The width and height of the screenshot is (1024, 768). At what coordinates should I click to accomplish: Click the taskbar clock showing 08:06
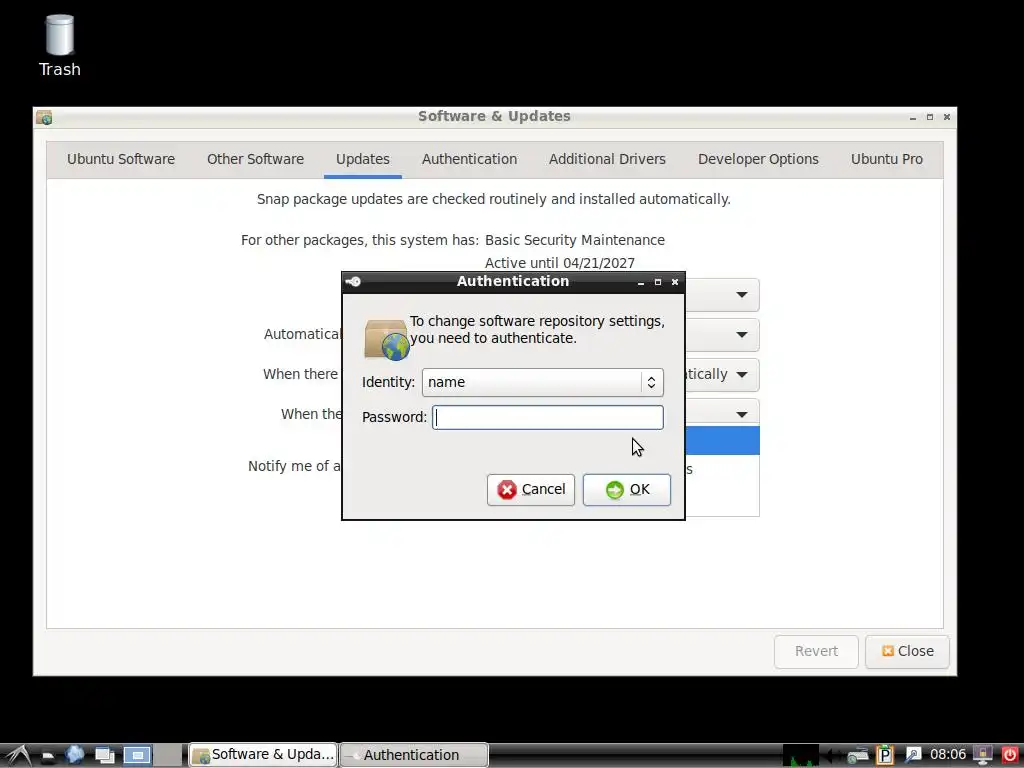(x=948, y=755)
